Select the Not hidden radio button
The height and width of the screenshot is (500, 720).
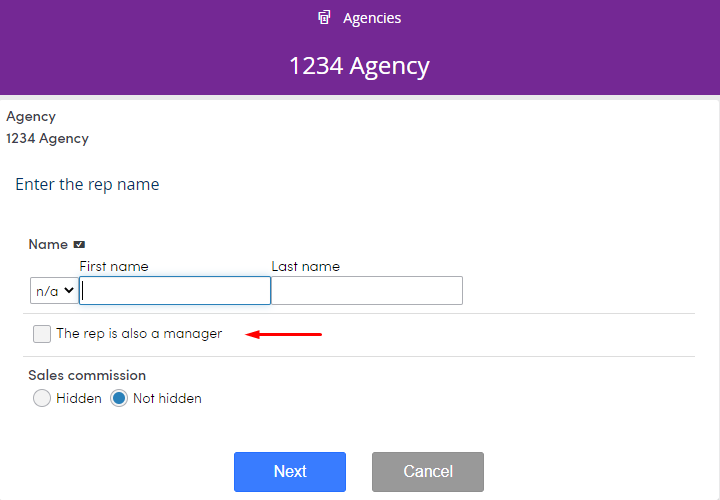[119, 398]
